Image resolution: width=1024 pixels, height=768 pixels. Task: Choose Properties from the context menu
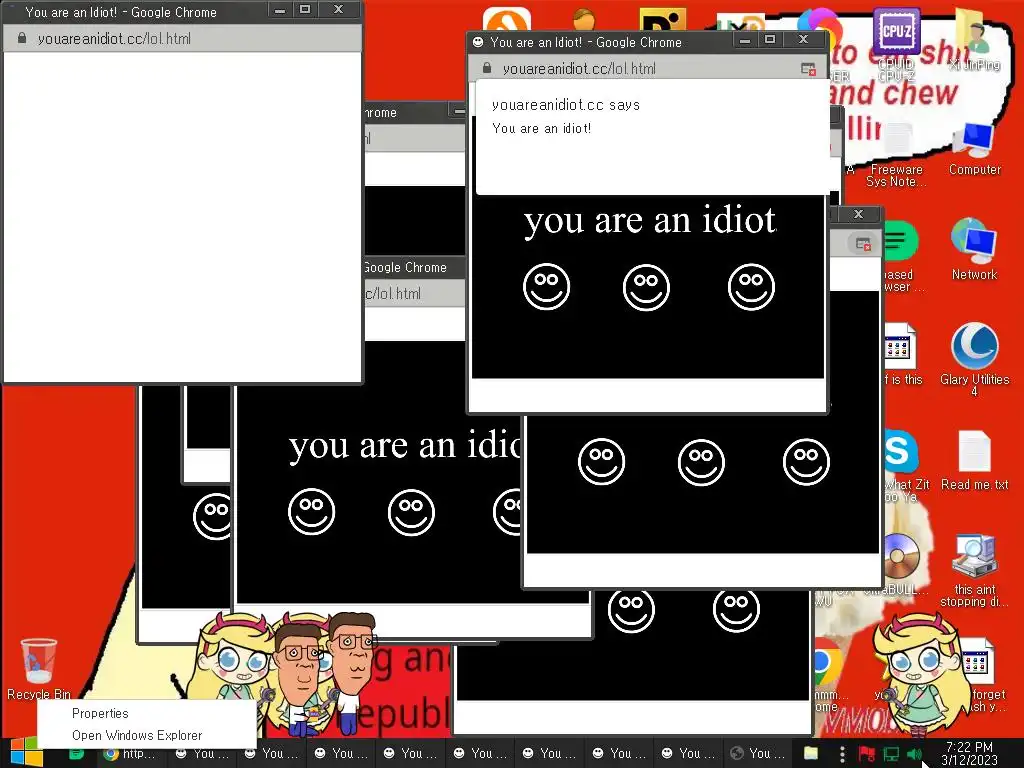100,713
